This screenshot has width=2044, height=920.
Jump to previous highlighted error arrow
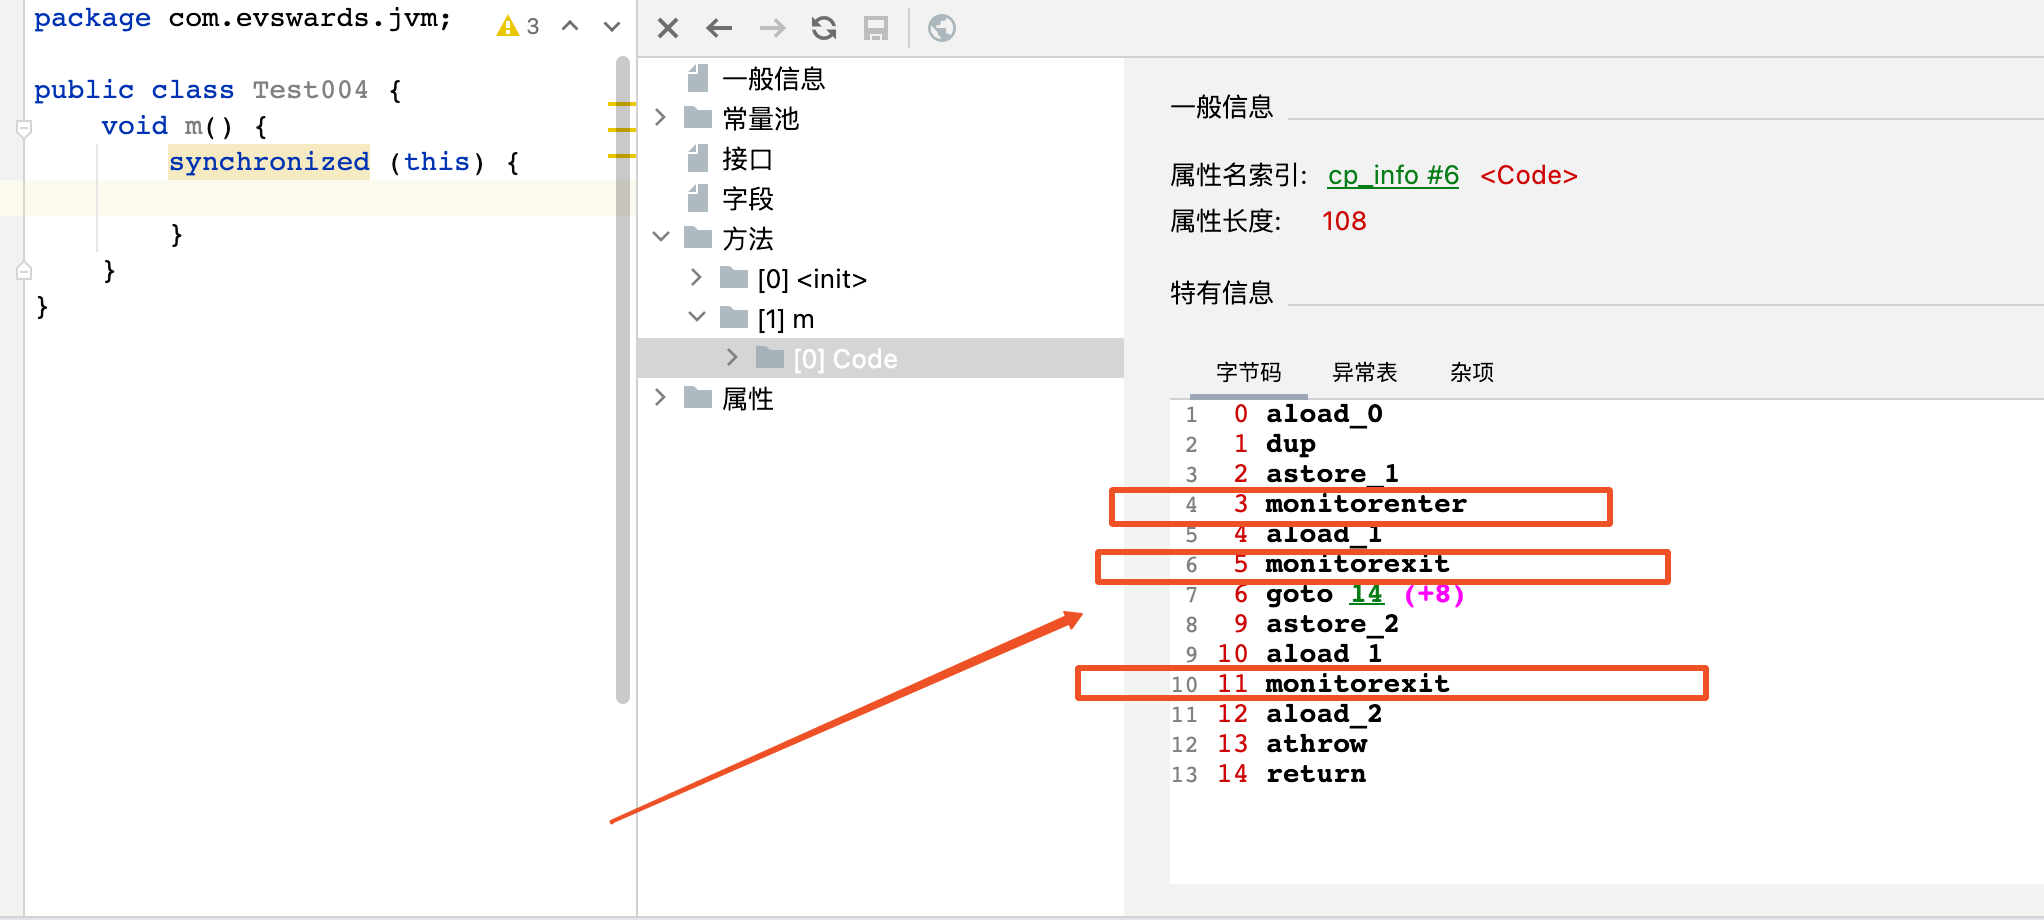pyautogui.click(x=570, y=26)
